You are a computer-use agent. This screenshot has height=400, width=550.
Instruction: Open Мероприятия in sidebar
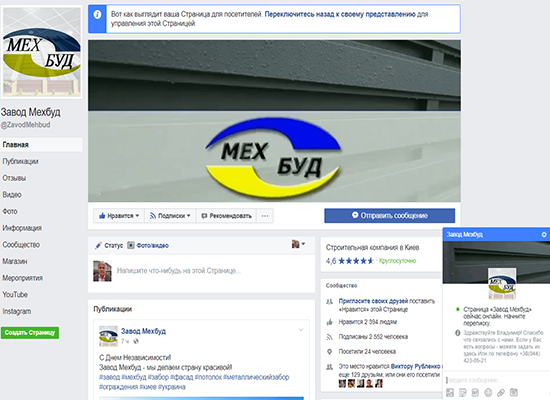[x=22, y=278]
